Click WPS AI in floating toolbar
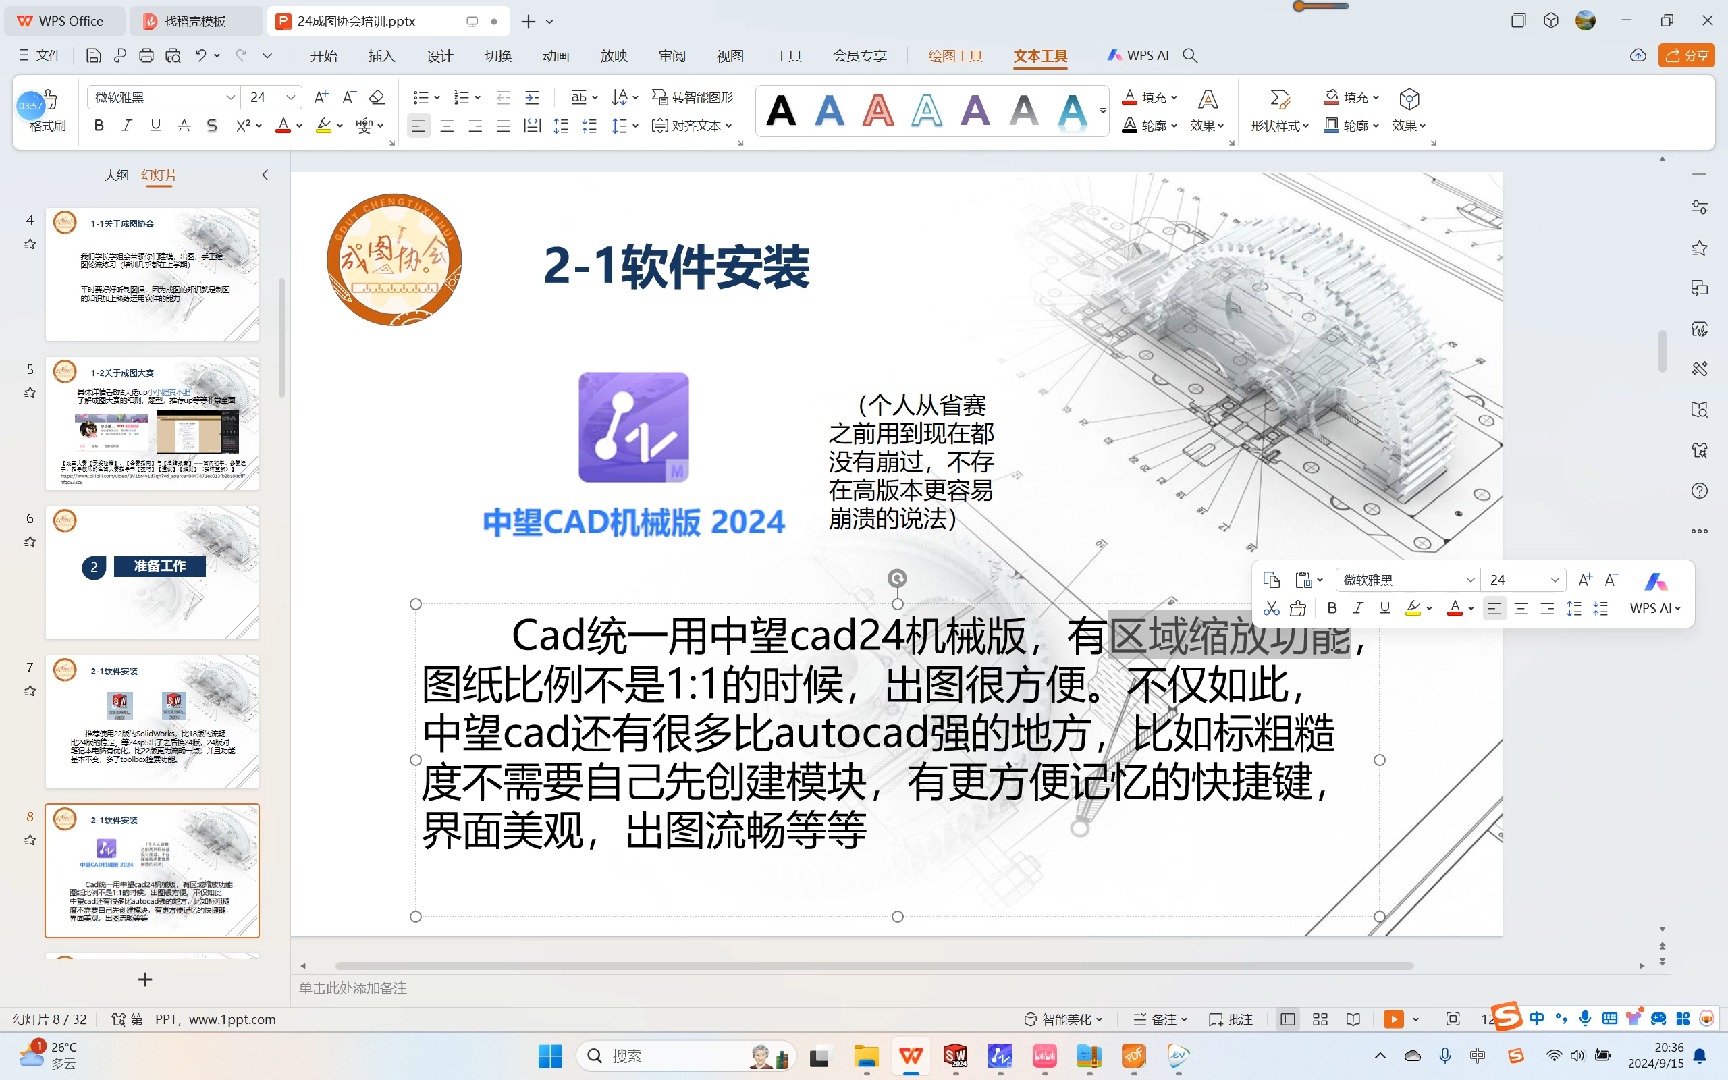 click(x=1655, y=594)
